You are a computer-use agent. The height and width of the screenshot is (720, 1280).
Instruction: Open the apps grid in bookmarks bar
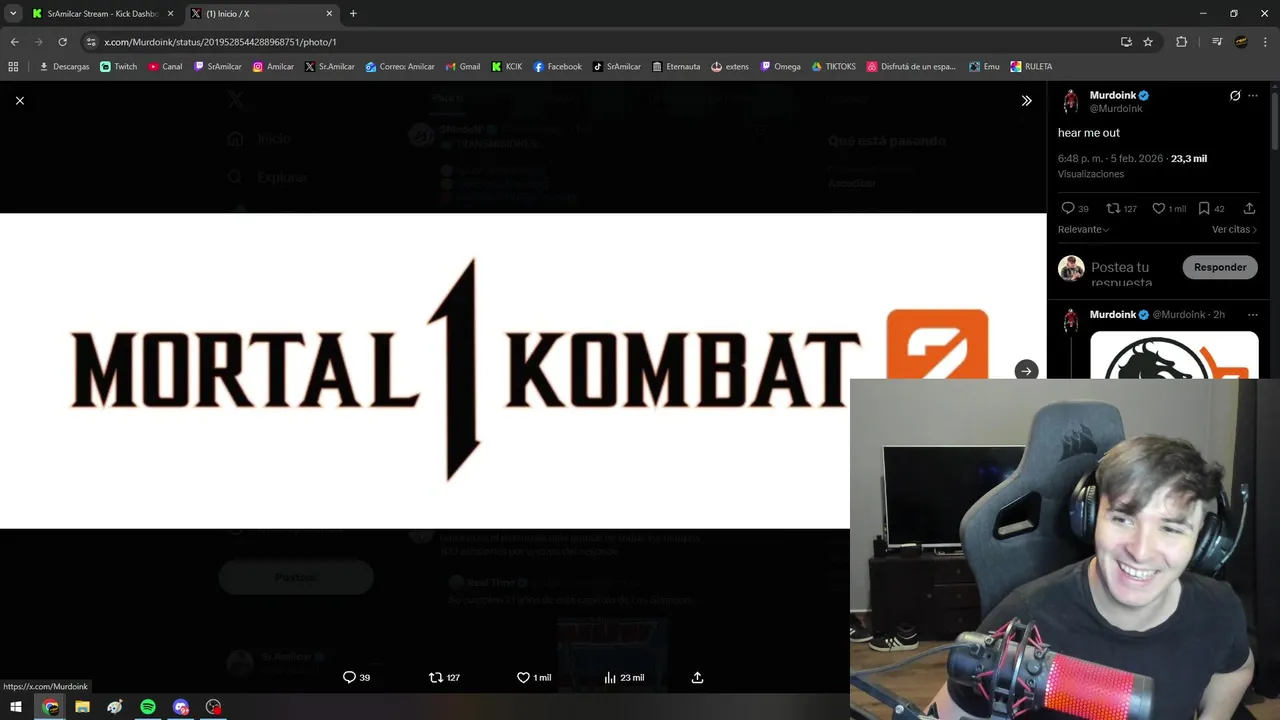pyautogui.click(x=13, y=66)
